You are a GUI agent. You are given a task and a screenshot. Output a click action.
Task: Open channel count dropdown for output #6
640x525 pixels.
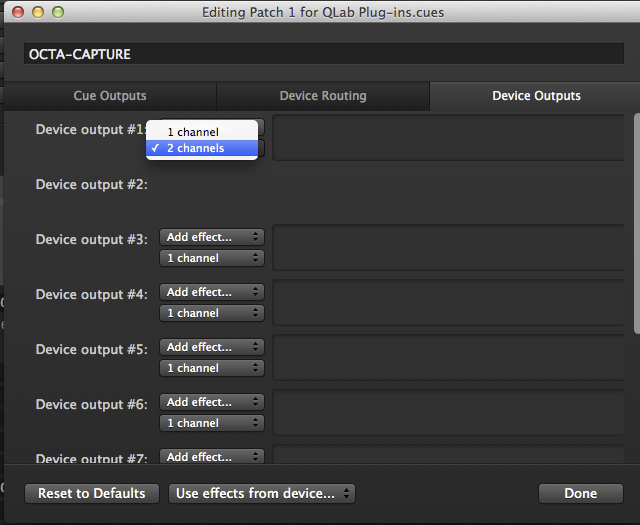(212, 423)
